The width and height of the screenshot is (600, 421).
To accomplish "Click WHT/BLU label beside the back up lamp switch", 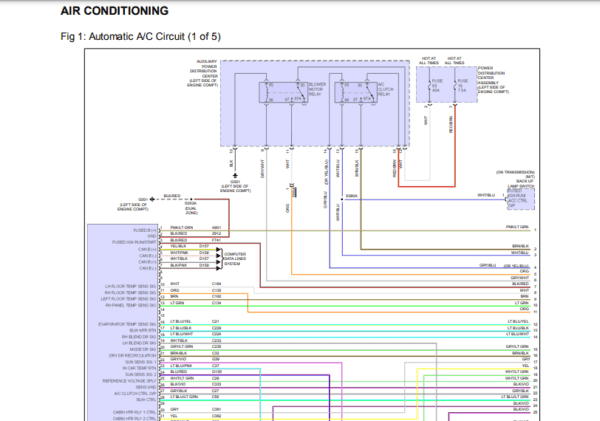I will pyautogui.click(x=486, y=195).
